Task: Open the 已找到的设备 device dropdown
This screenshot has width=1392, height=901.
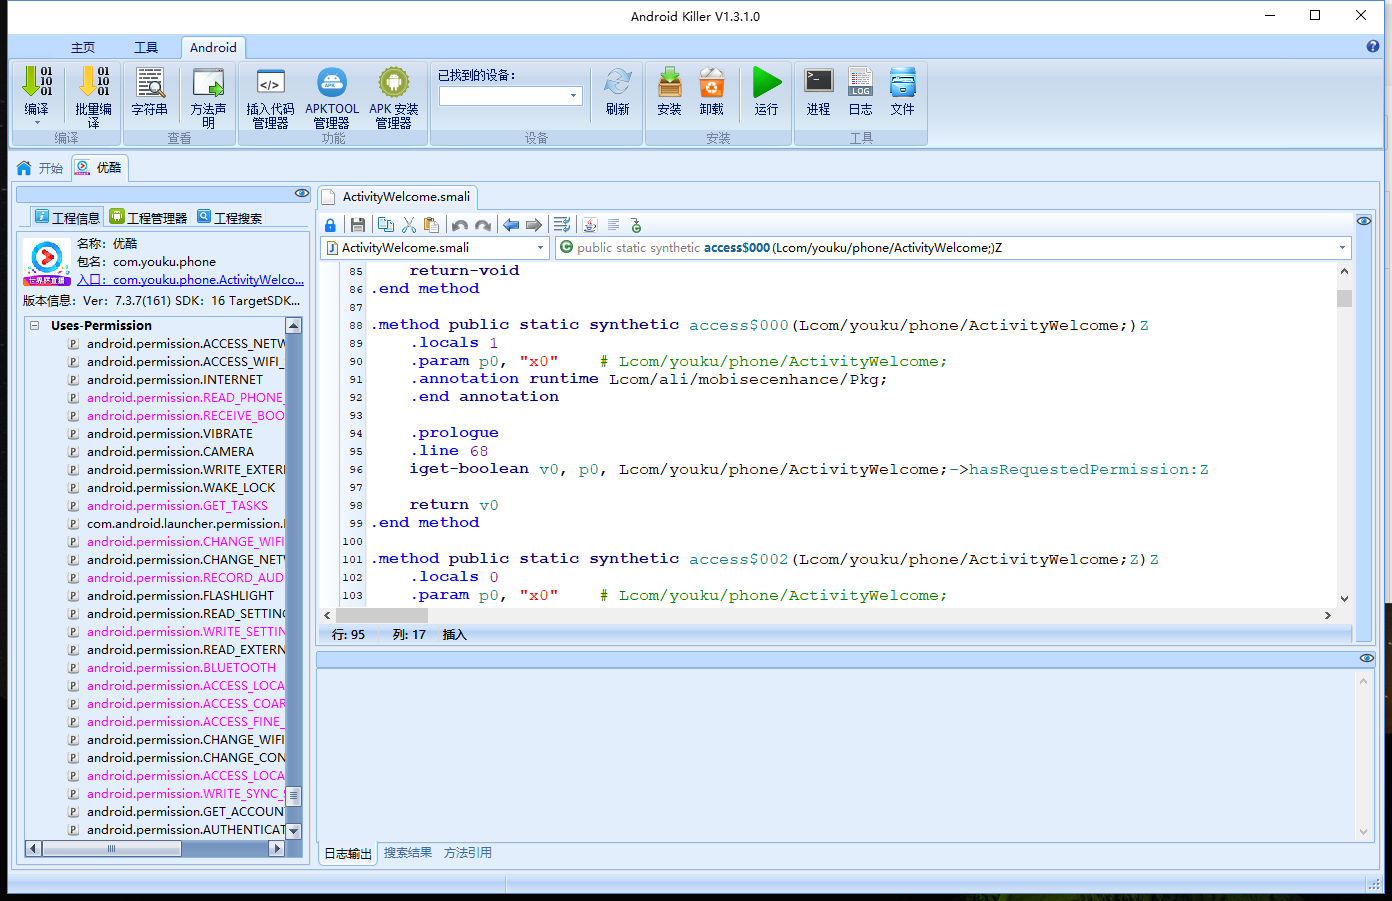Action: [574, 96]
